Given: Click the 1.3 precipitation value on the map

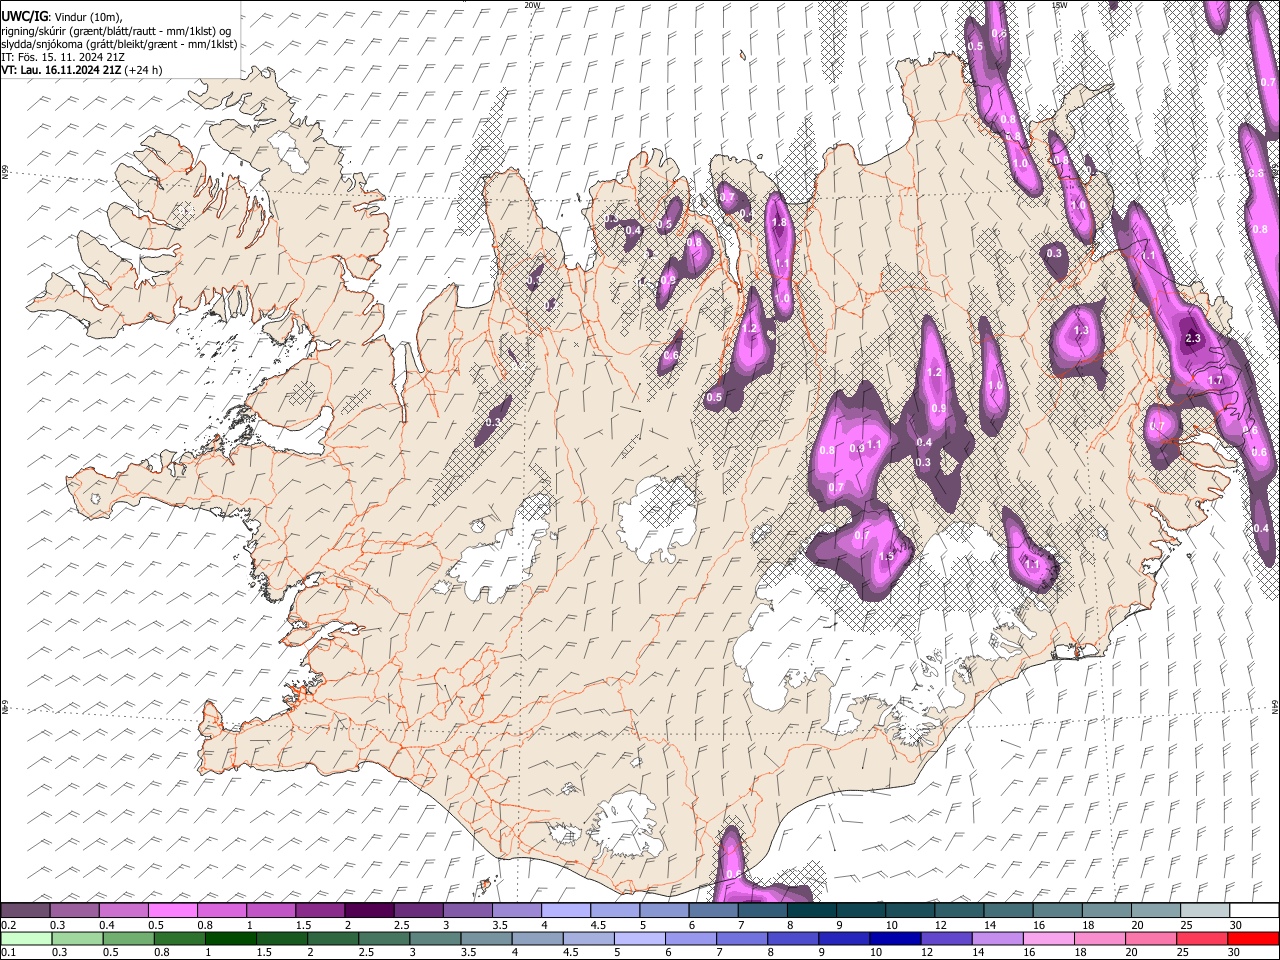Looking at the screenshot, I should pyautogui.click(x=1080, y=331).
